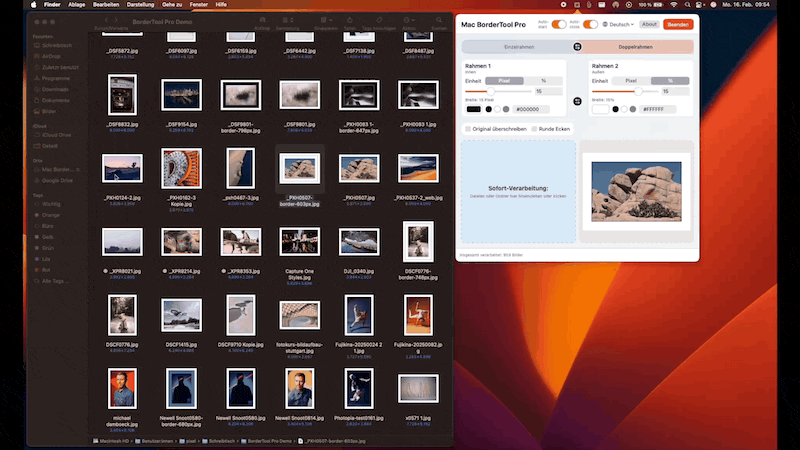This screenshot has height=450, width=800.
Task: Toggle the Auto-start switch
Action: coord(559,23)
